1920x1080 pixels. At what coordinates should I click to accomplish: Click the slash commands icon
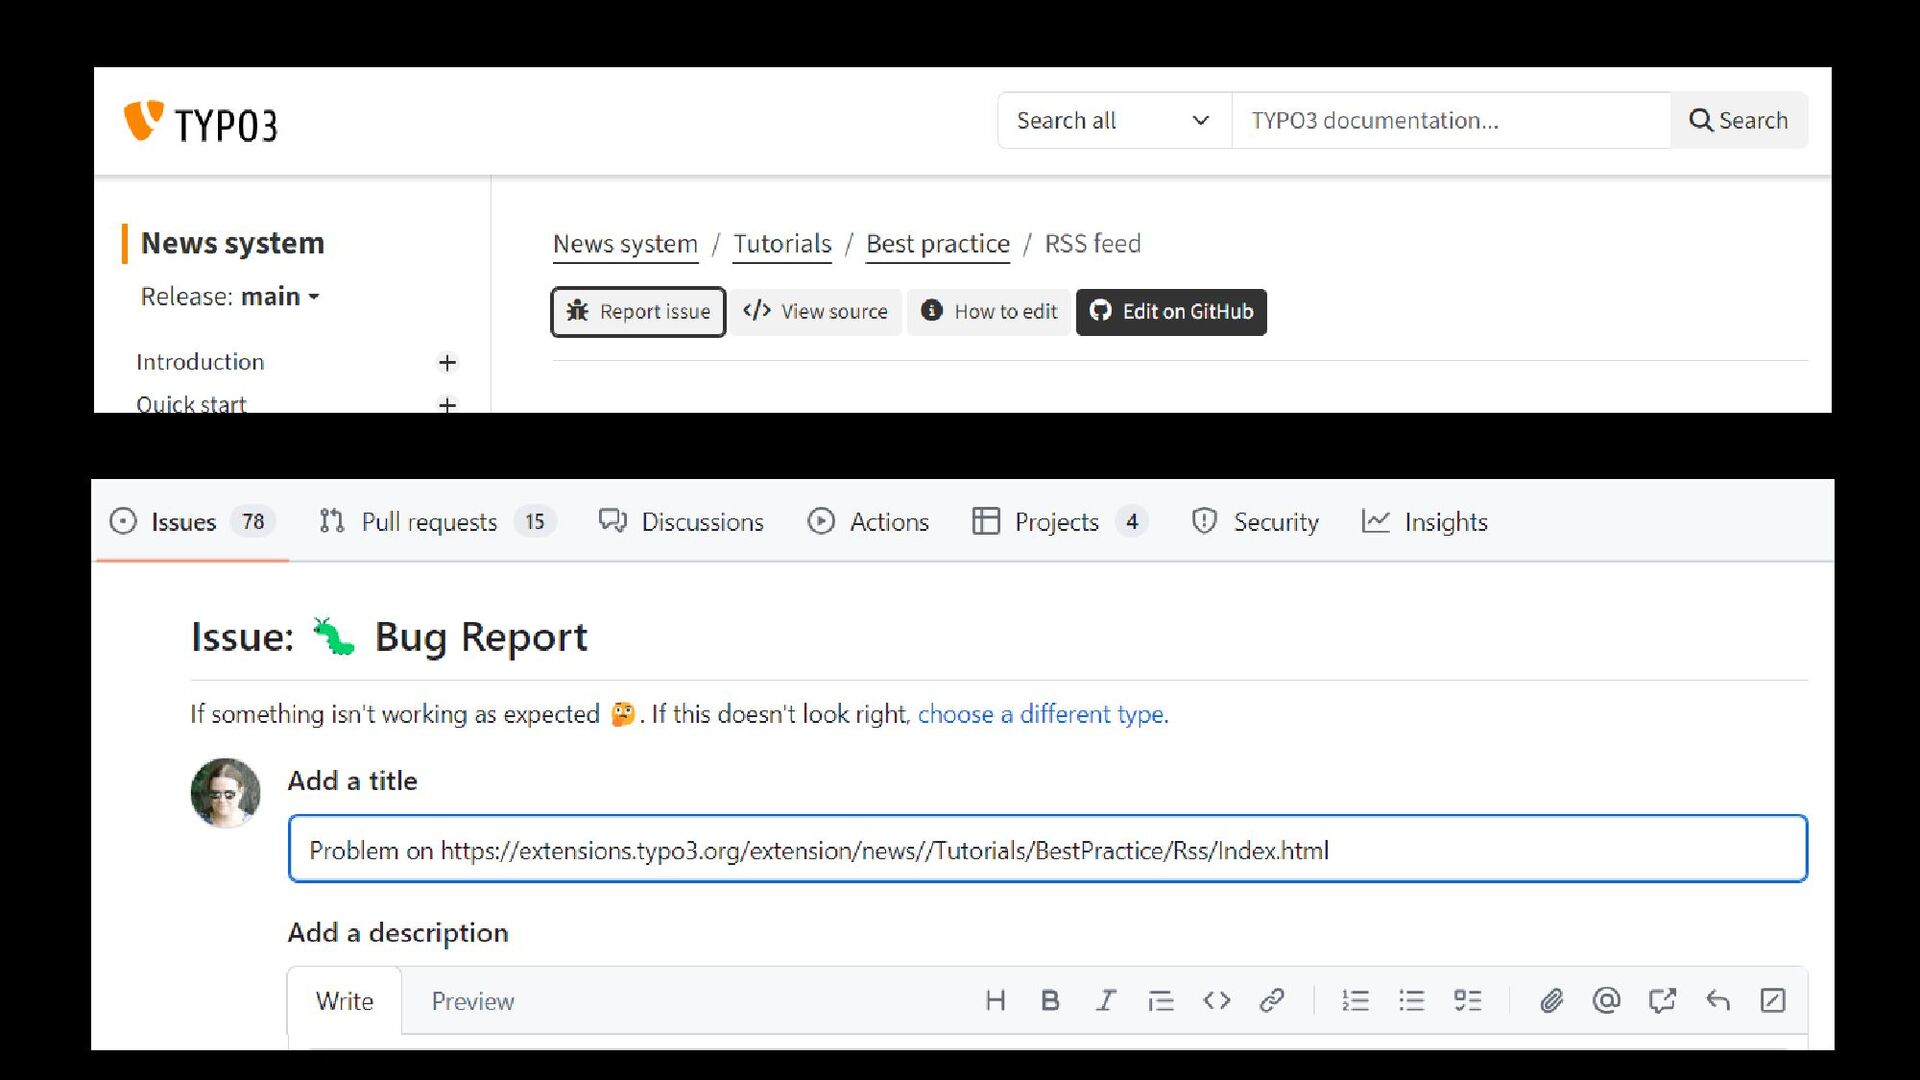click(1773, 1001)
